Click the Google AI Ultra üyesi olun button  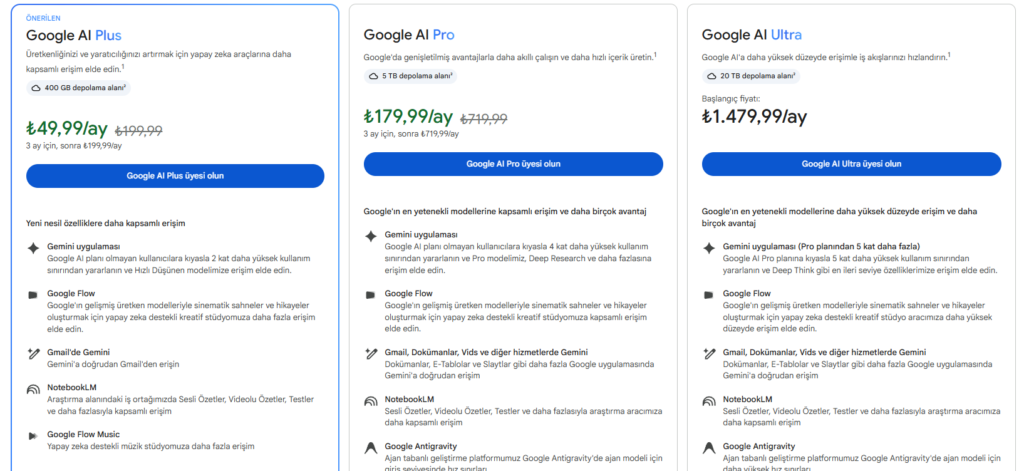click(x=852, y=164)
